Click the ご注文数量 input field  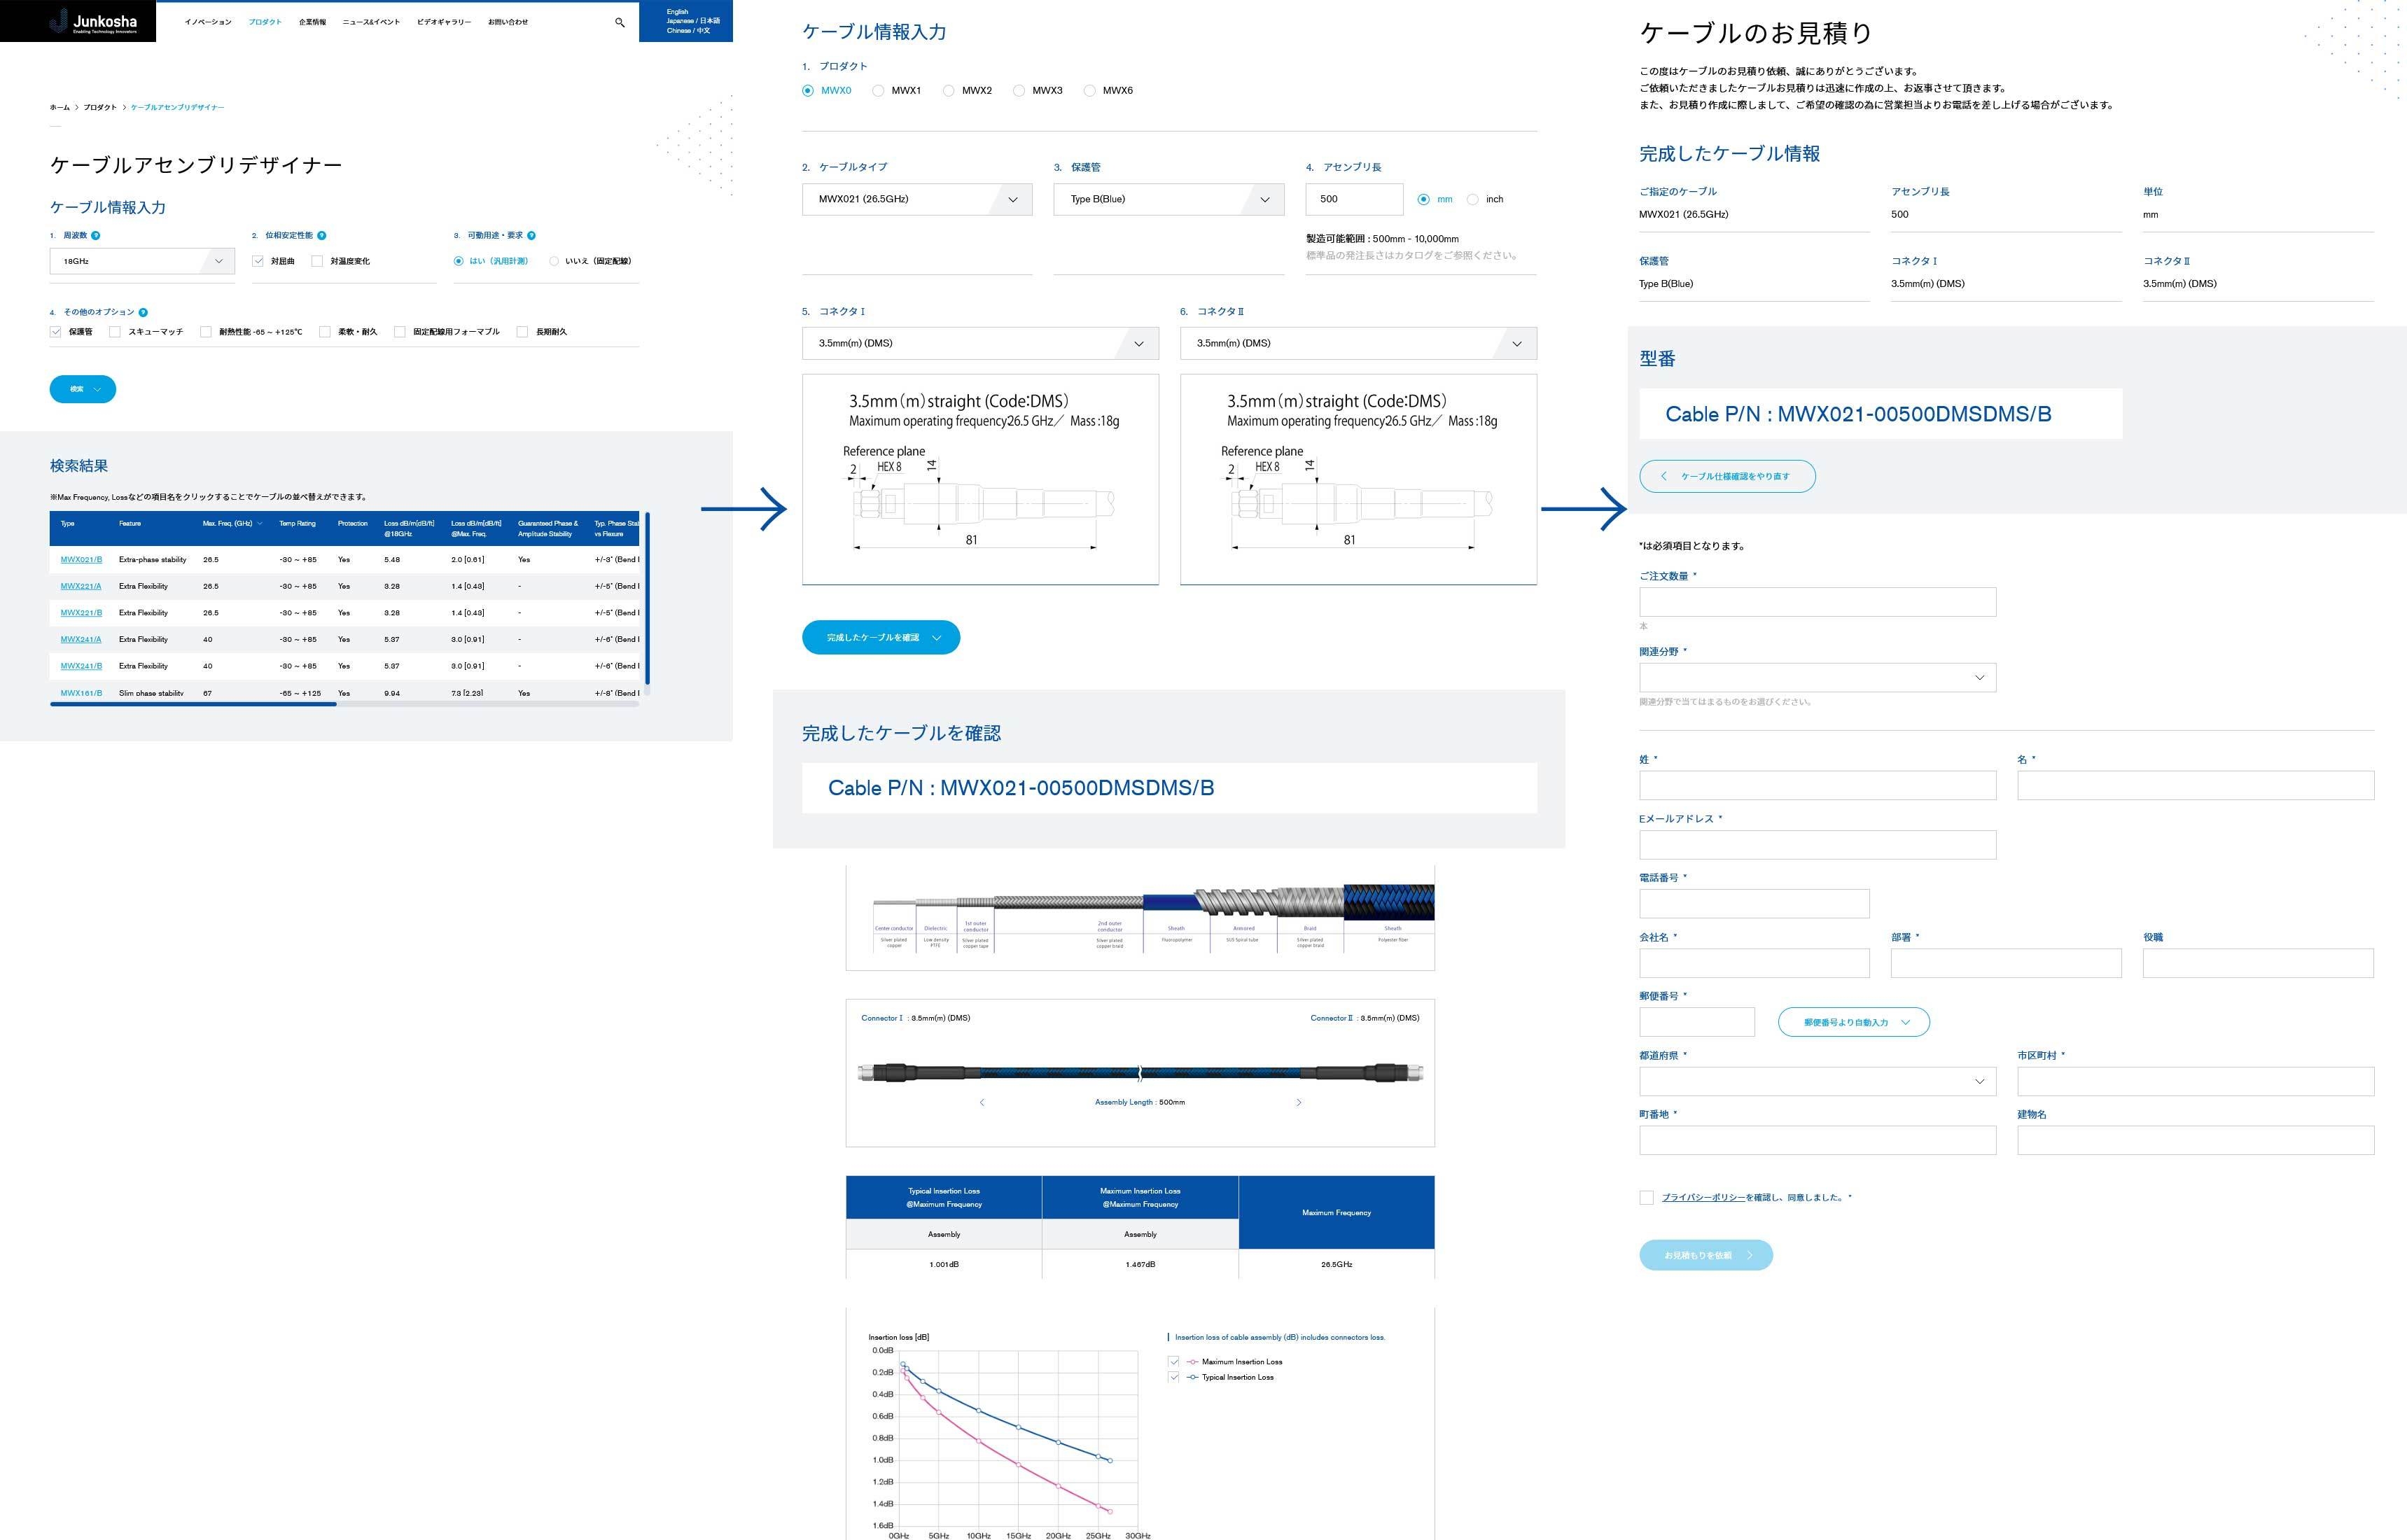tap(1817, 602)
